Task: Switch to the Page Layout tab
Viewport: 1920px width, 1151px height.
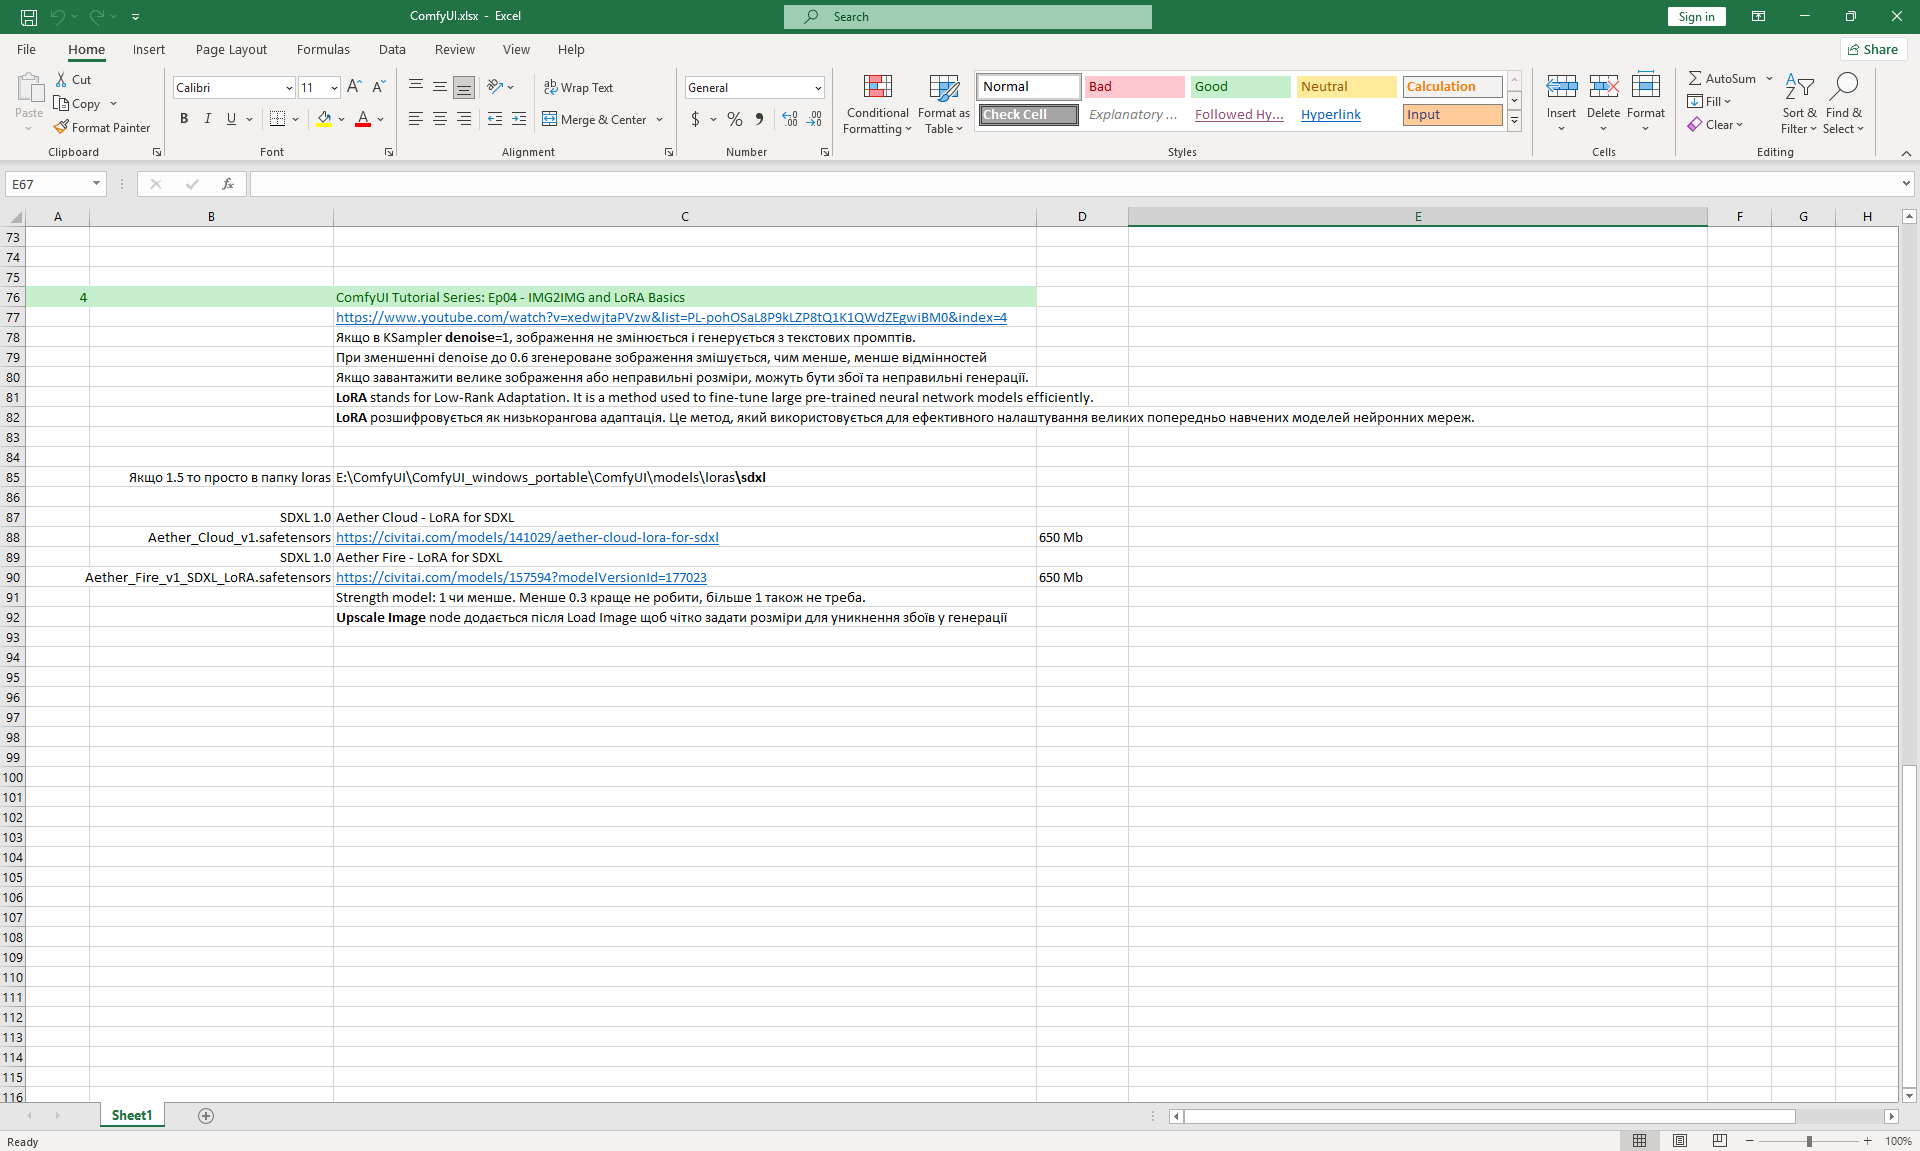Action: coord(231,49)
